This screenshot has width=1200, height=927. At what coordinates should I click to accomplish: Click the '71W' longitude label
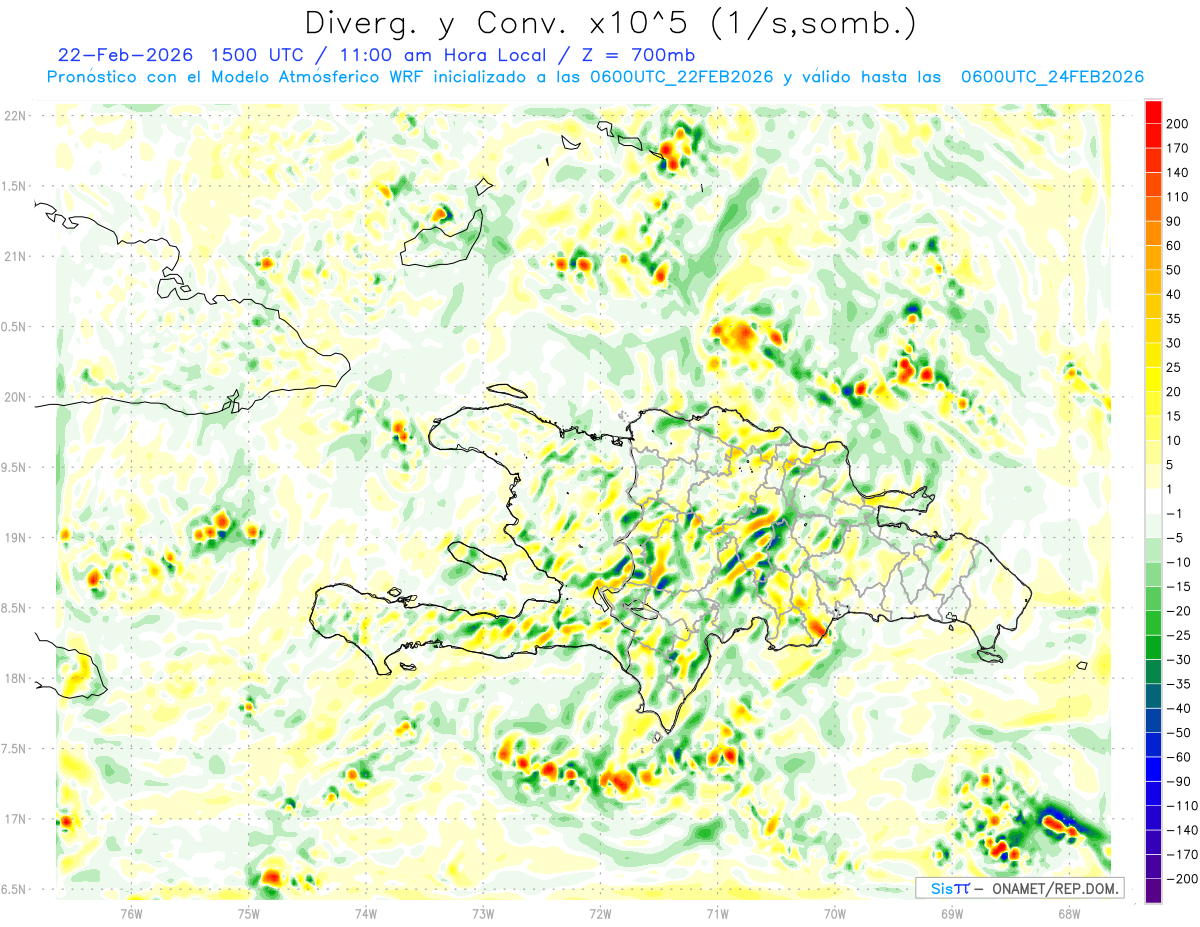pos(717,913)
